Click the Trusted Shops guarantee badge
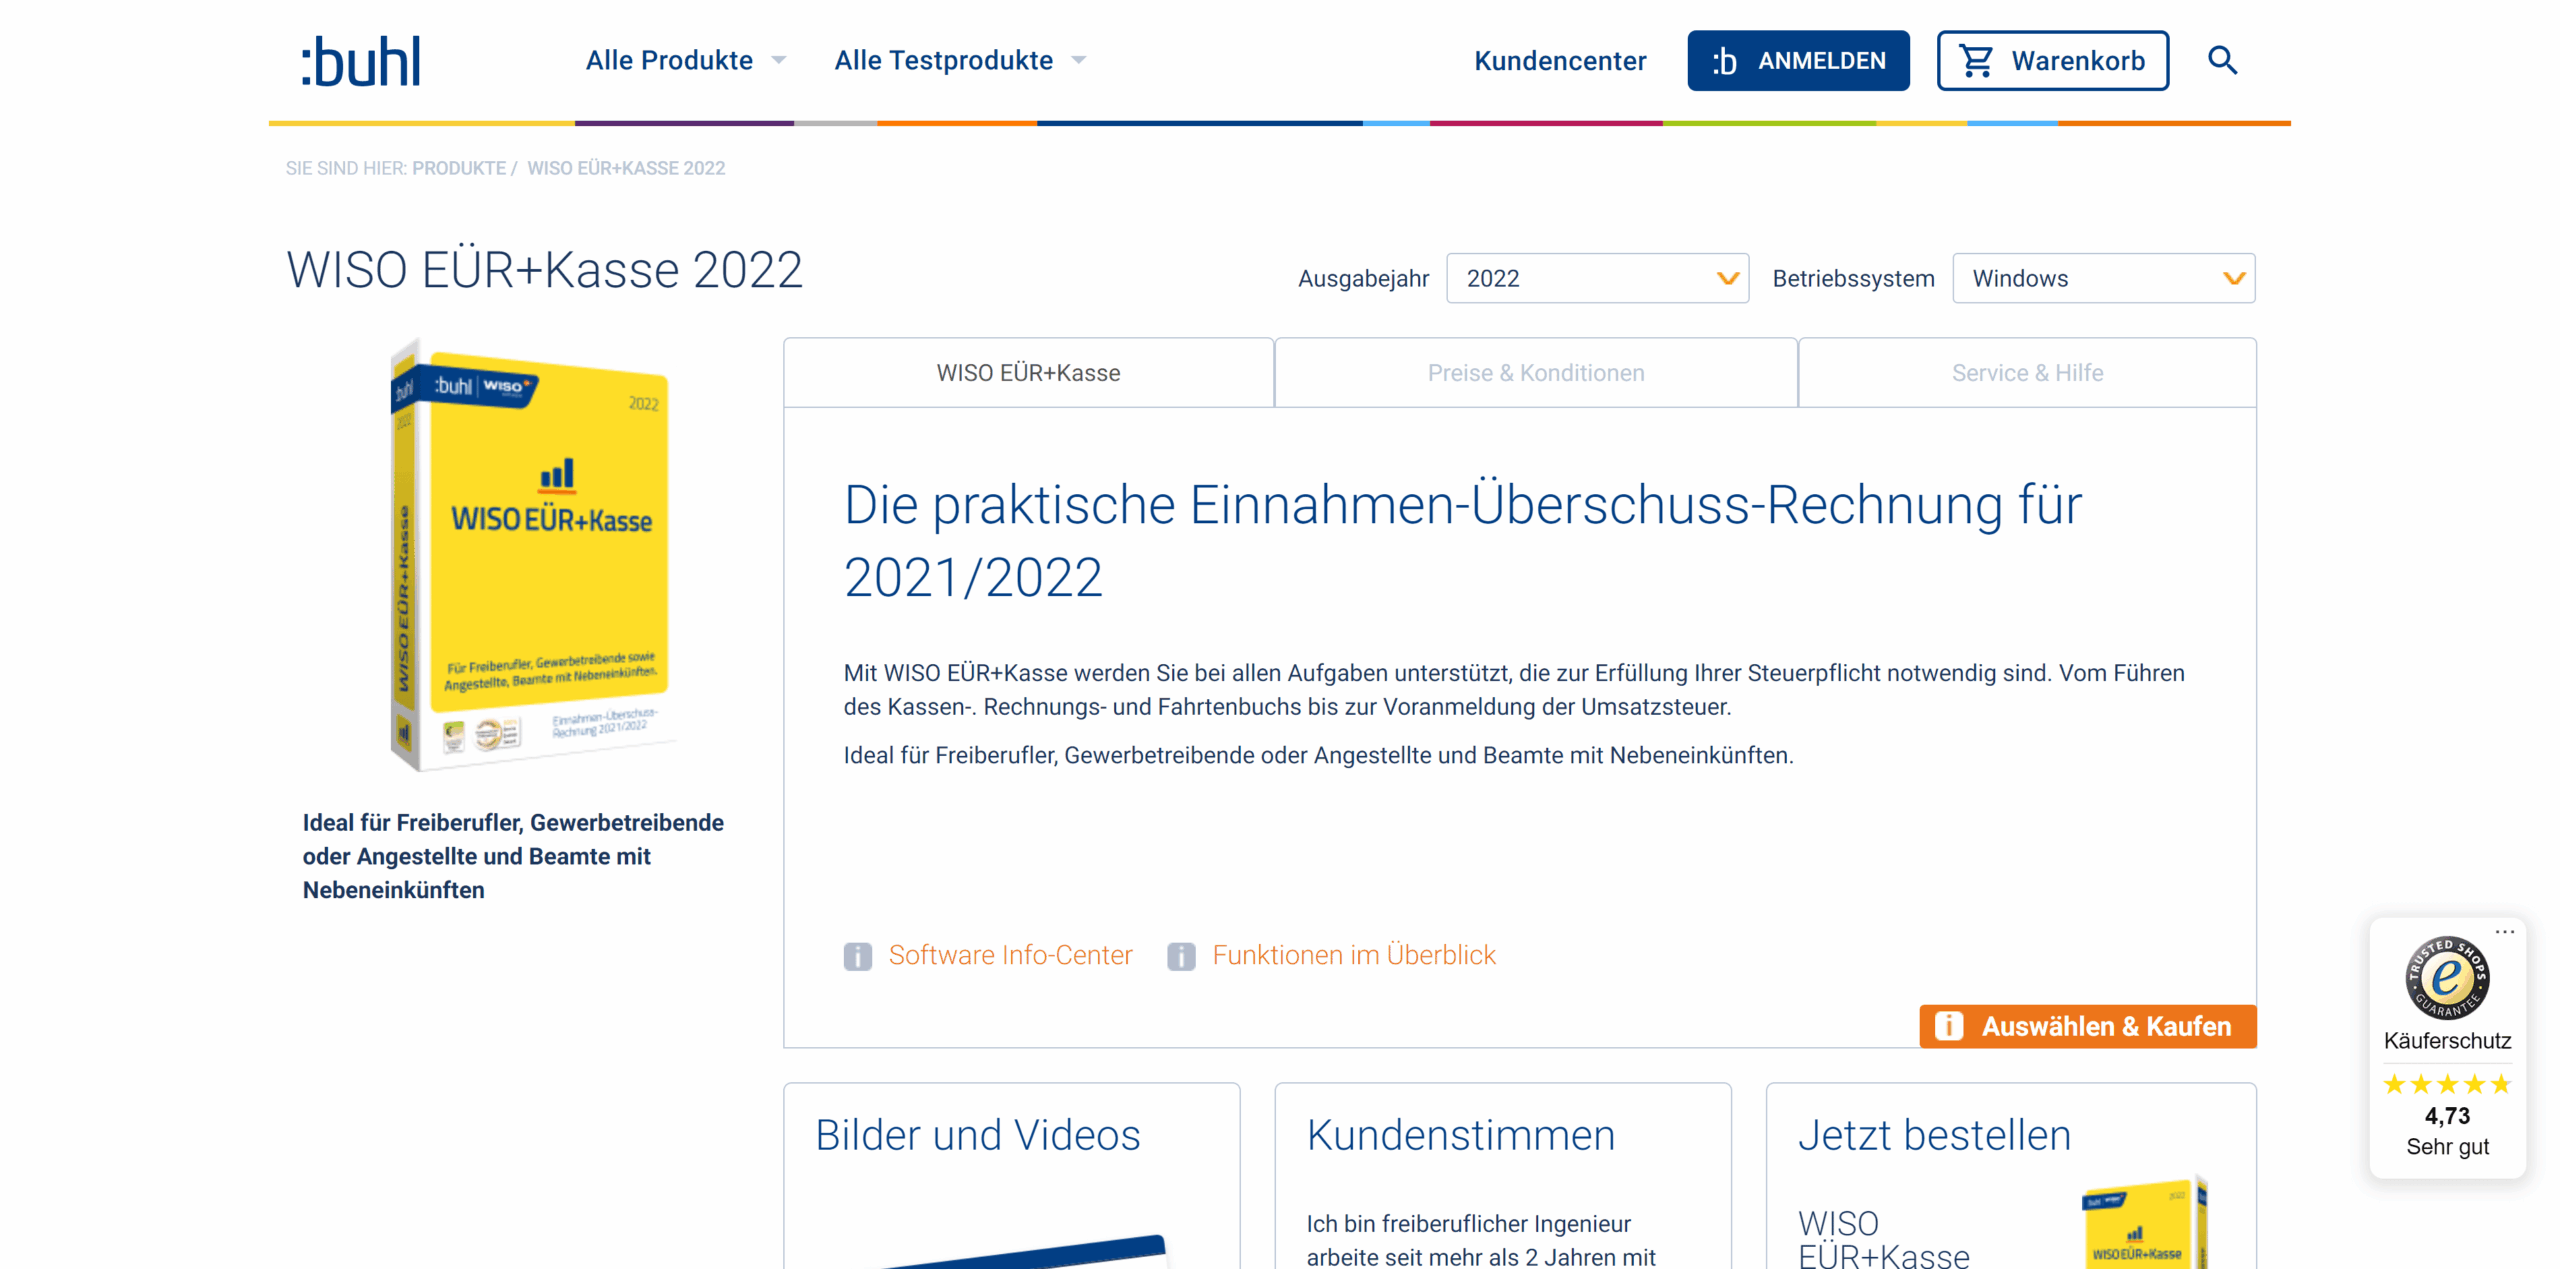 click(2445, 977)
